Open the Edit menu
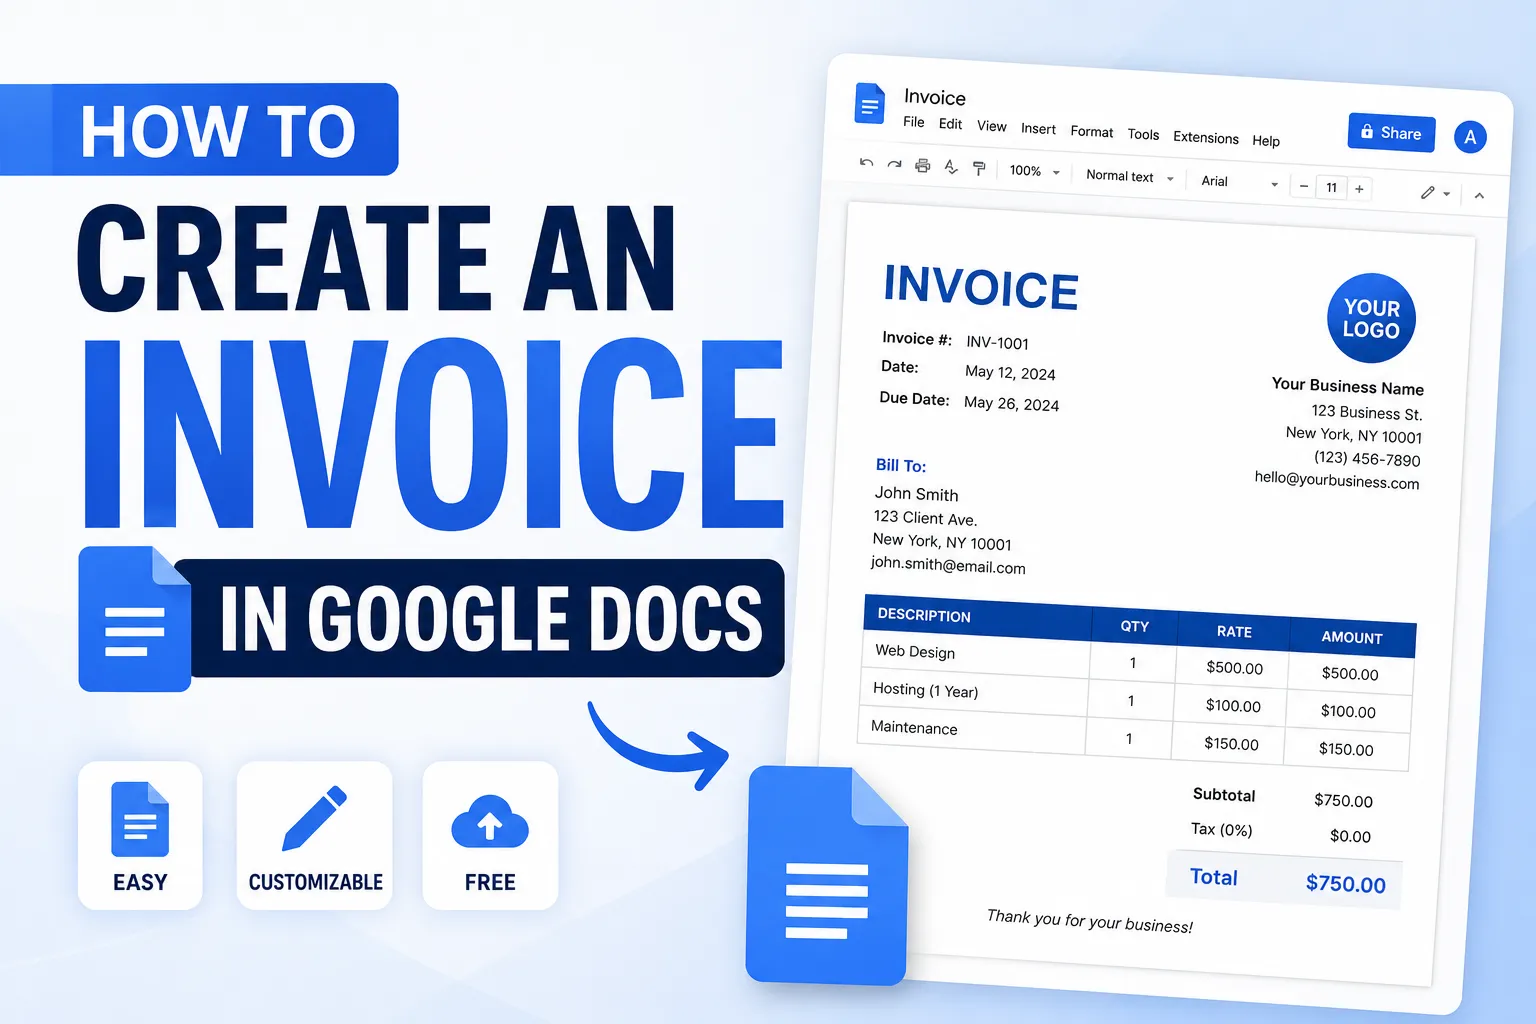This screenshot has width=1536, height=1024. 950,124
